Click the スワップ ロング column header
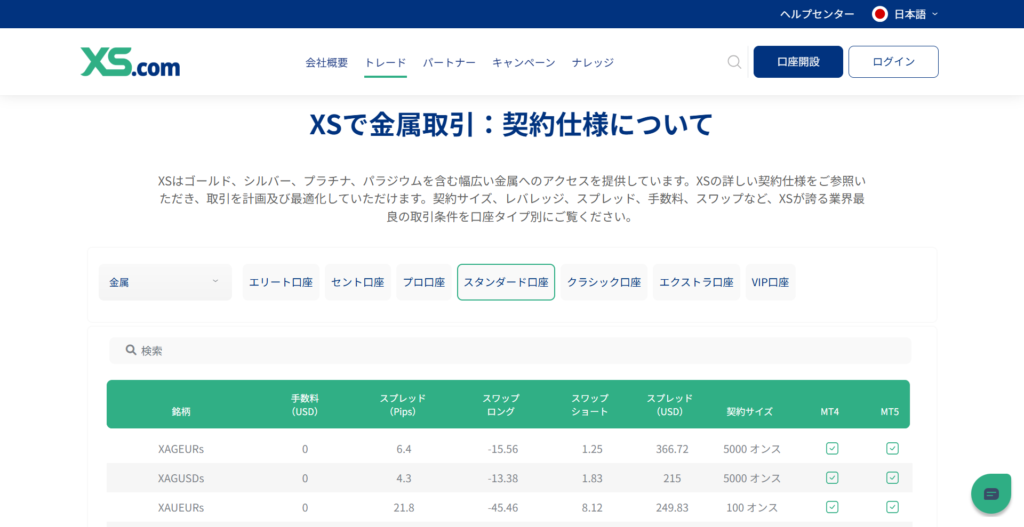 click(501, 404)
